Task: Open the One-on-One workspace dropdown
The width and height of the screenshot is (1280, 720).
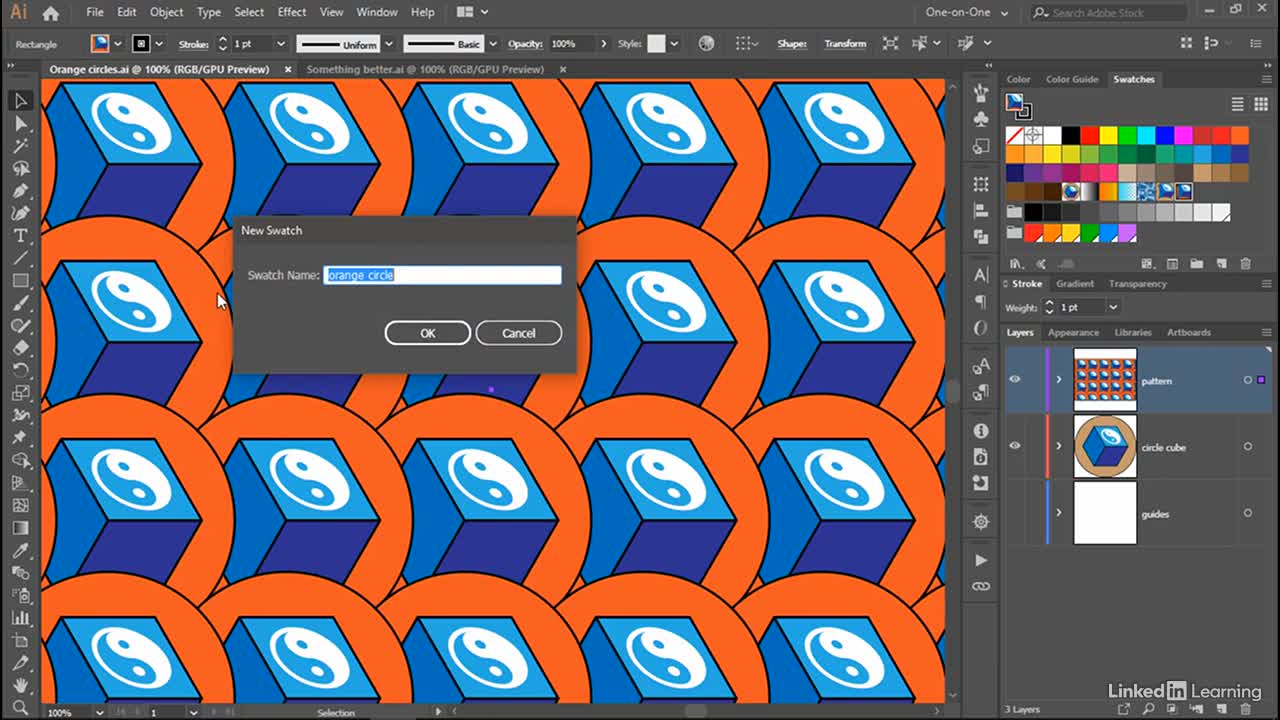Action: point(966,13)
